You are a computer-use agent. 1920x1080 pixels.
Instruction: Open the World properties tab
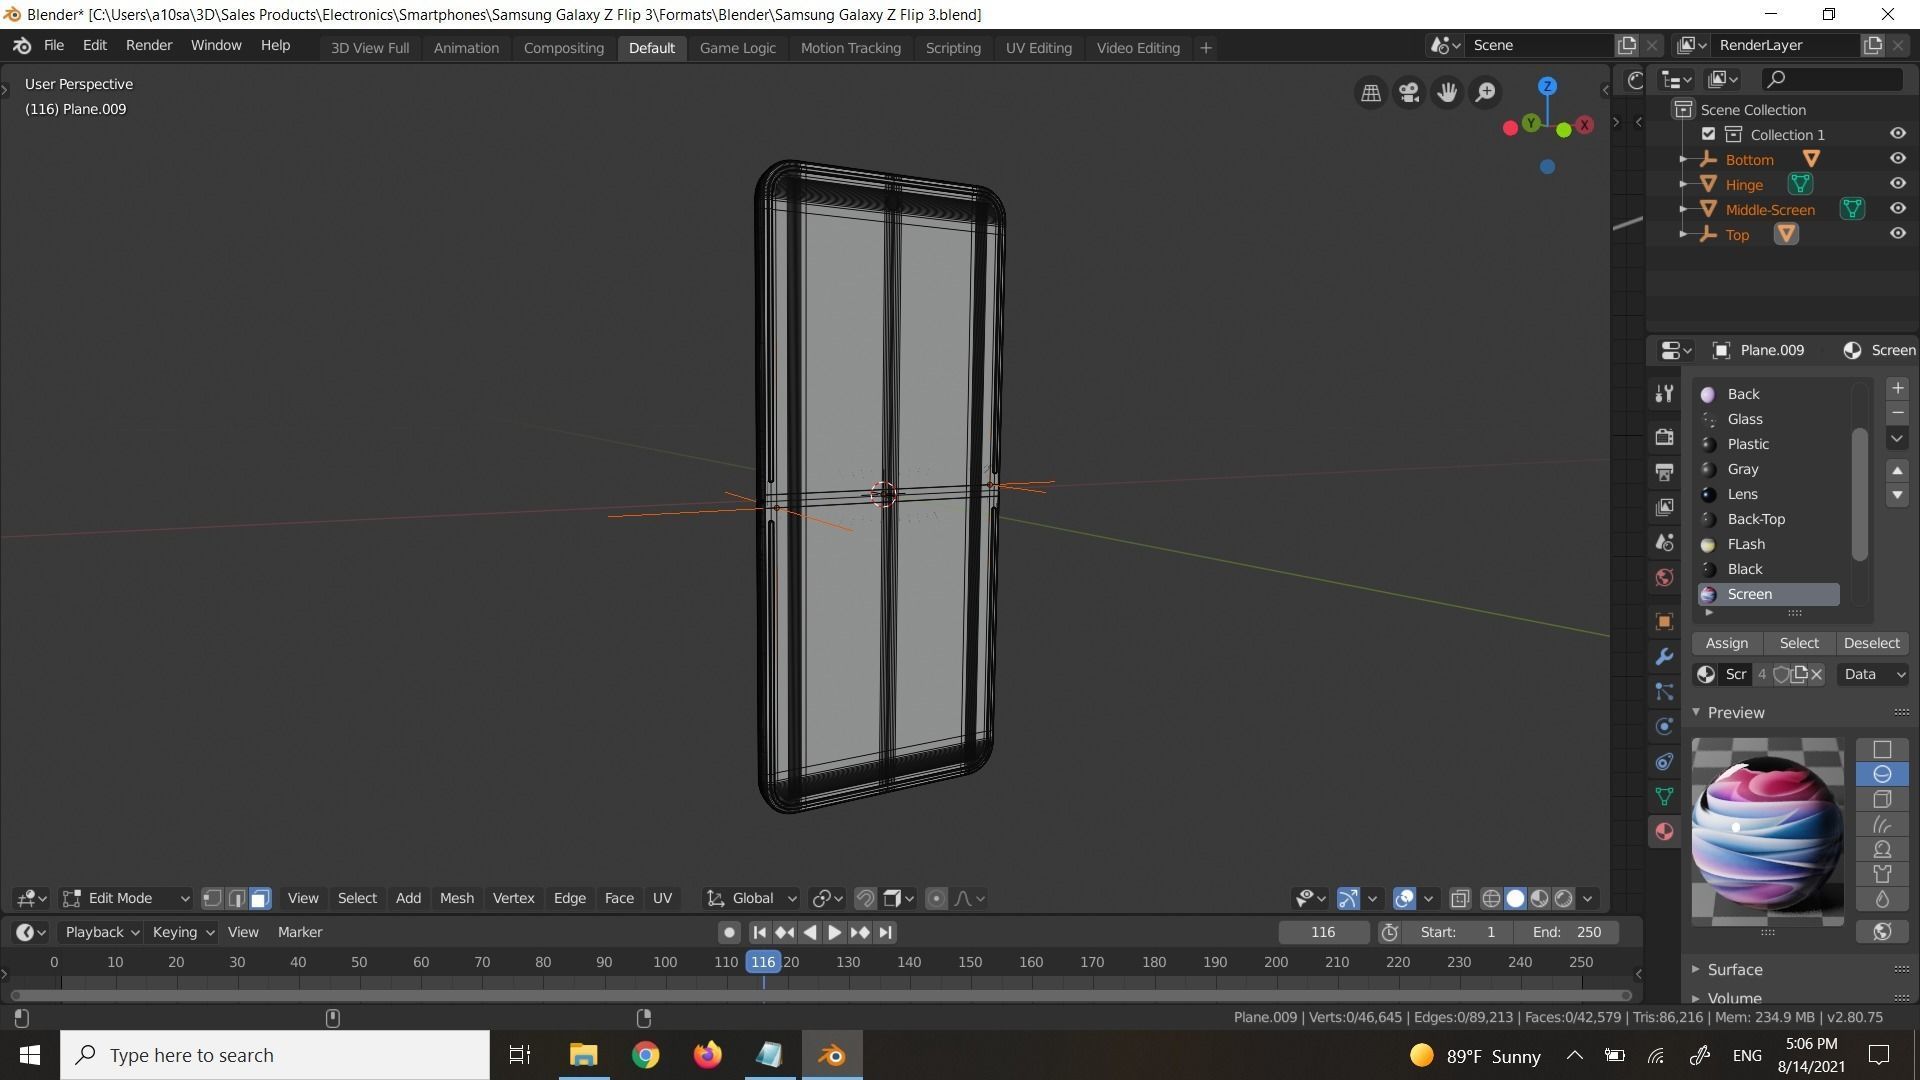click(x=1664, y=577)
